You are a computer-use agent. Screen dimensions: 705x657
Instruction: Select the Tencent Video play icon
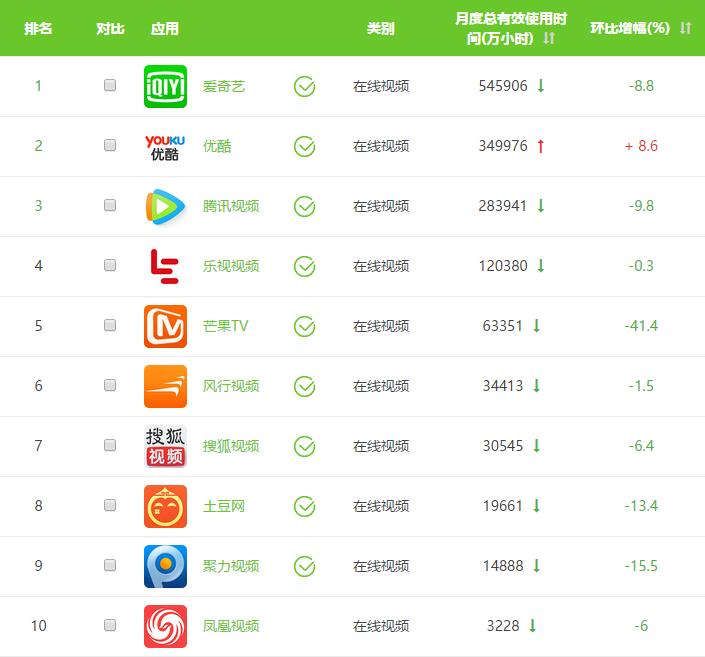click(x=165, y=206)
